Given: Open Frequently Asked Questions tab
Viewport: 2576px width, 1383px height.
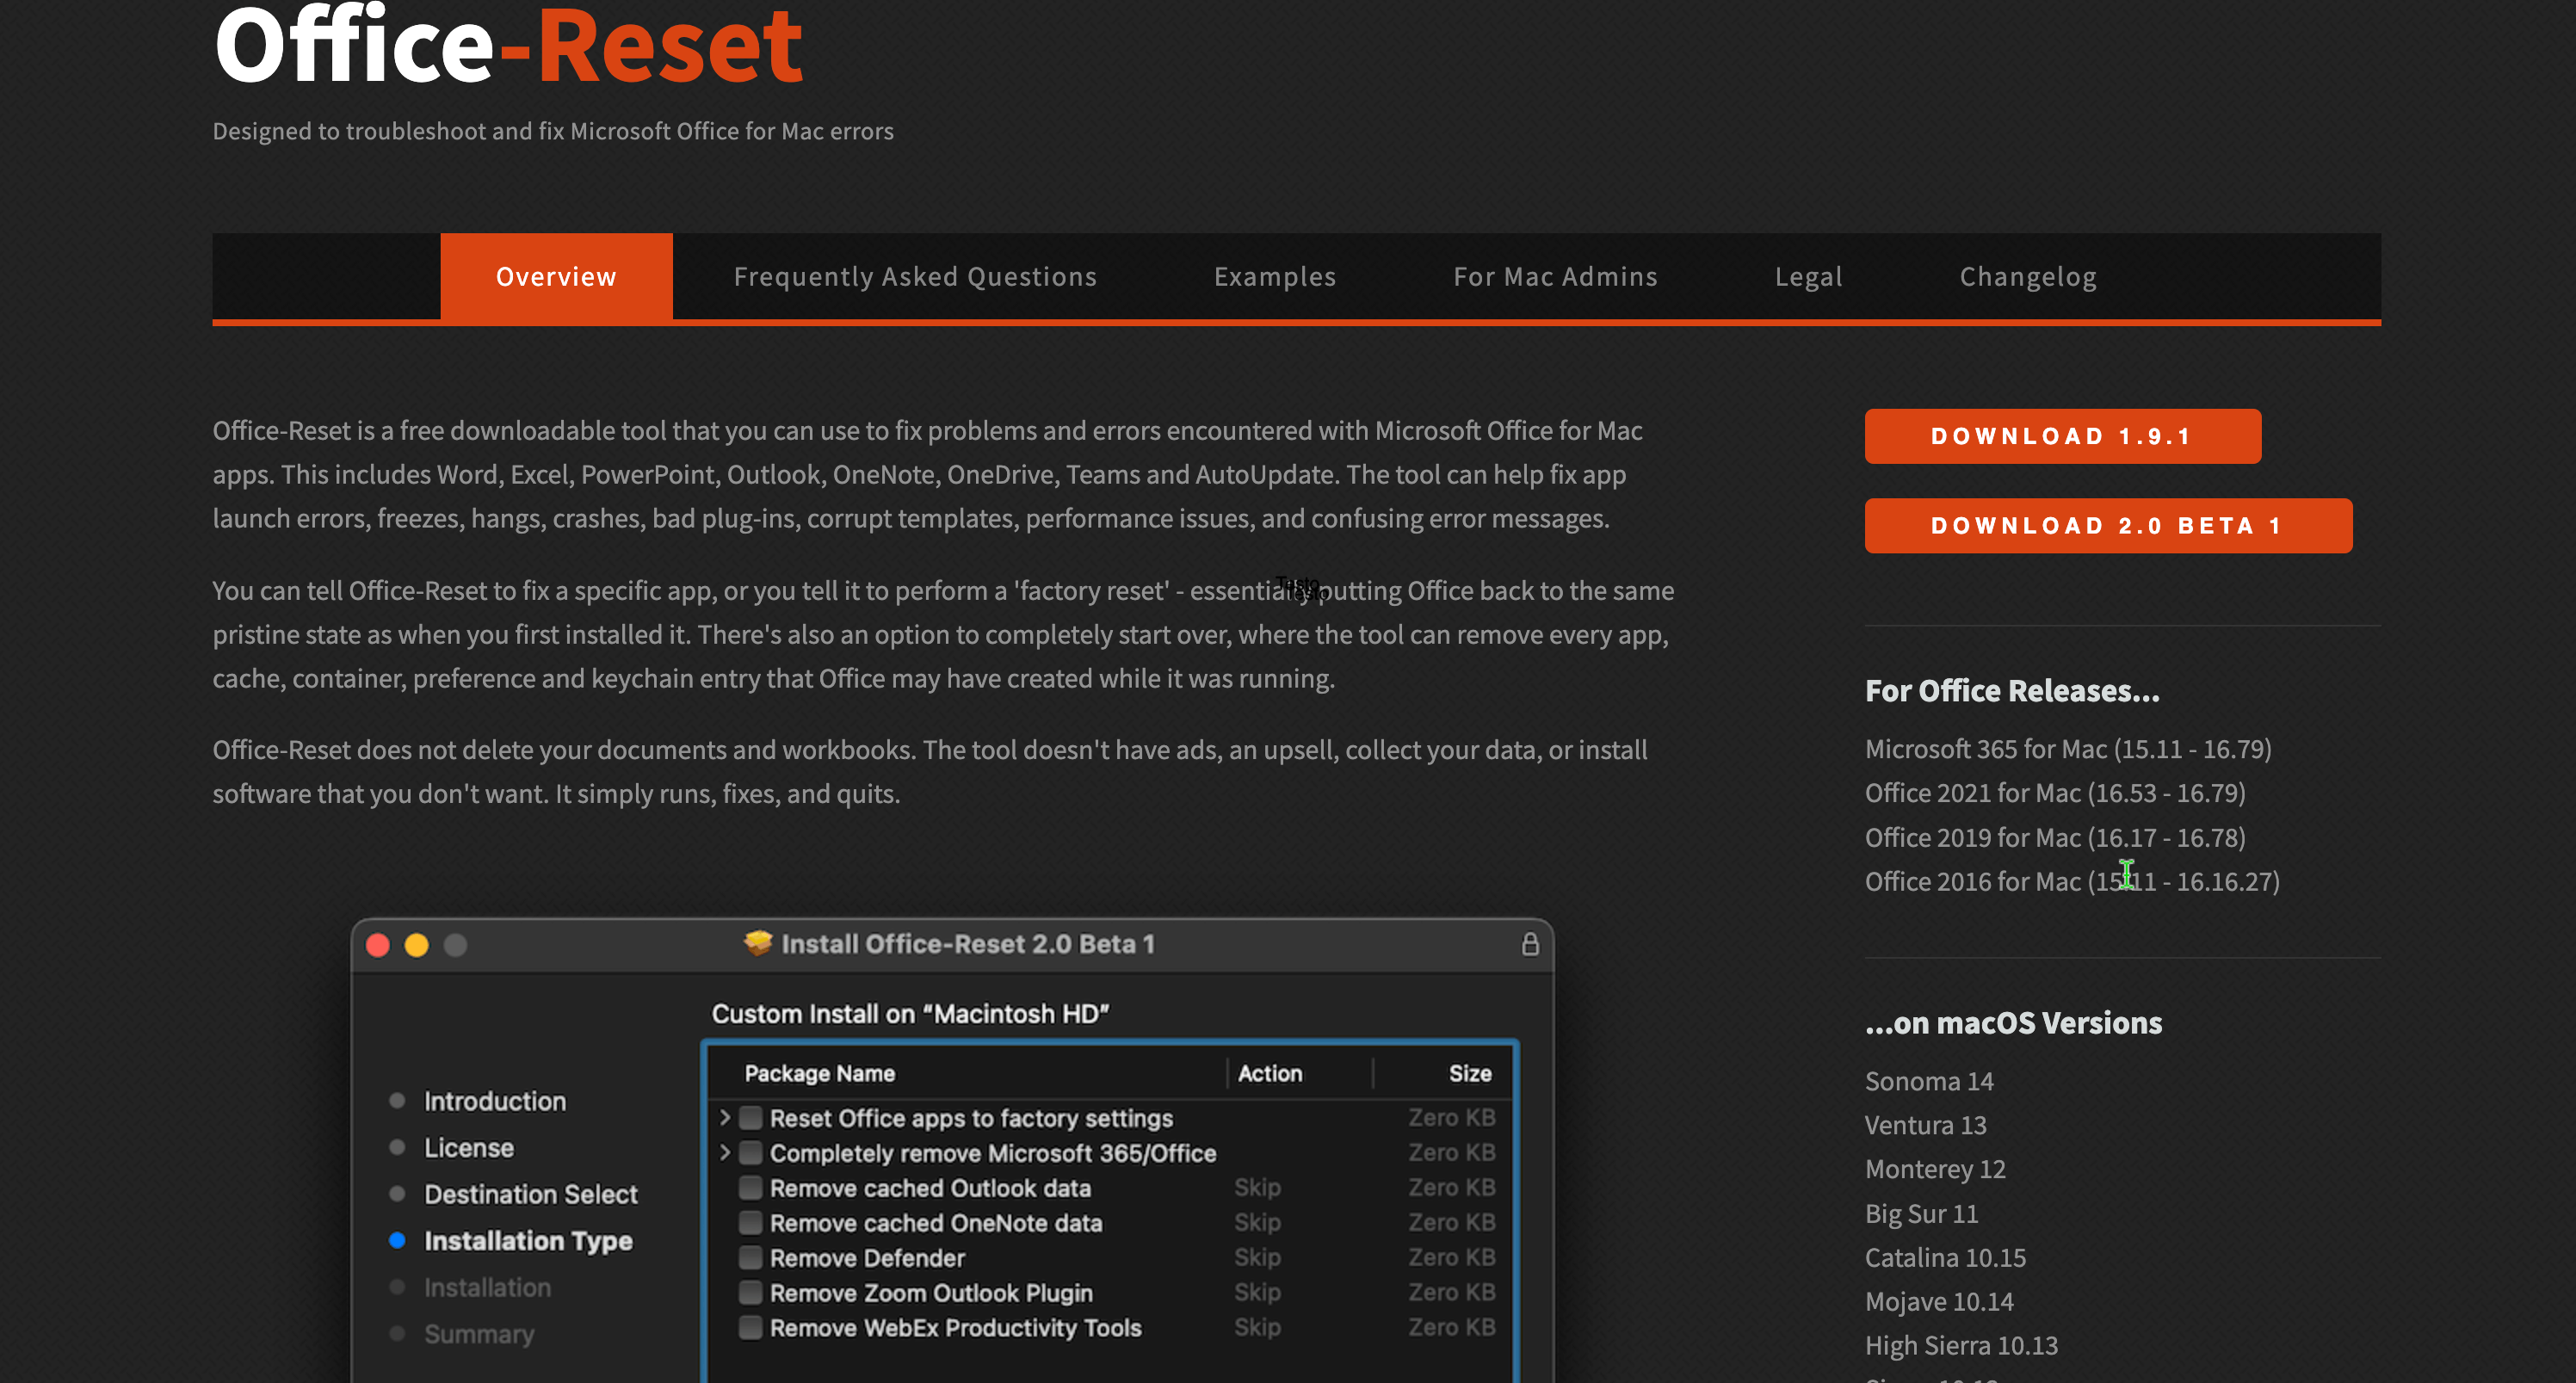Looking at the screenshot, I should [915, 277].
